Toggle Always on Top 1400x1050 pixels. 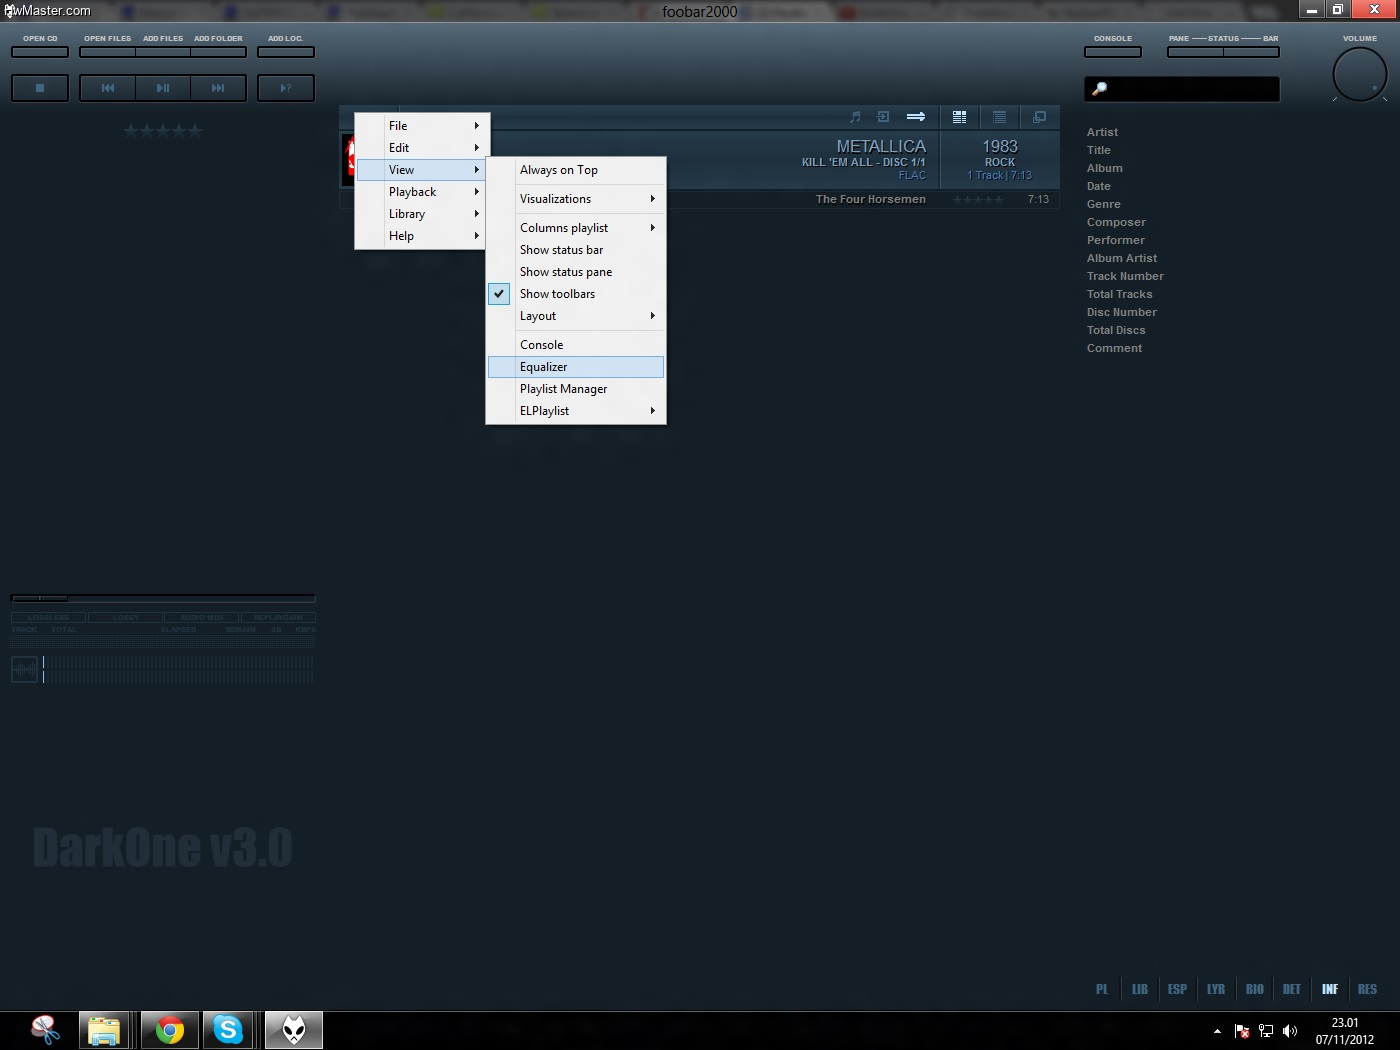576,170
